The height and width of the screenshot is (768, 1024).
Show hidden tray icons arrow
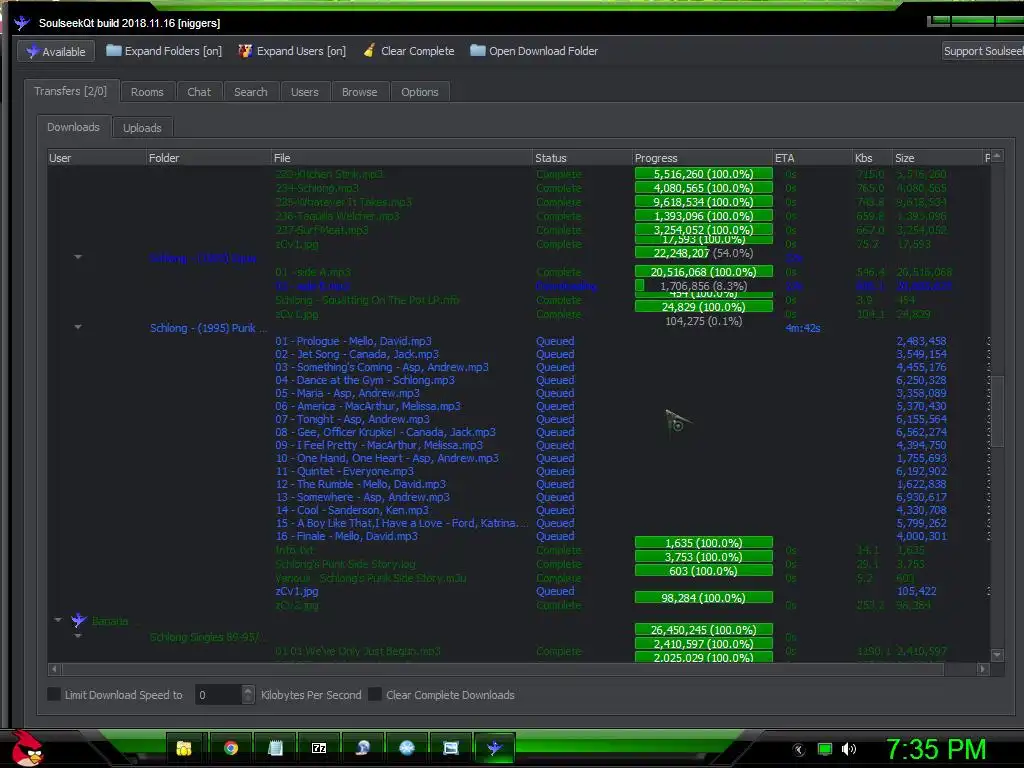pyautogui.click(x=799, y=750)
